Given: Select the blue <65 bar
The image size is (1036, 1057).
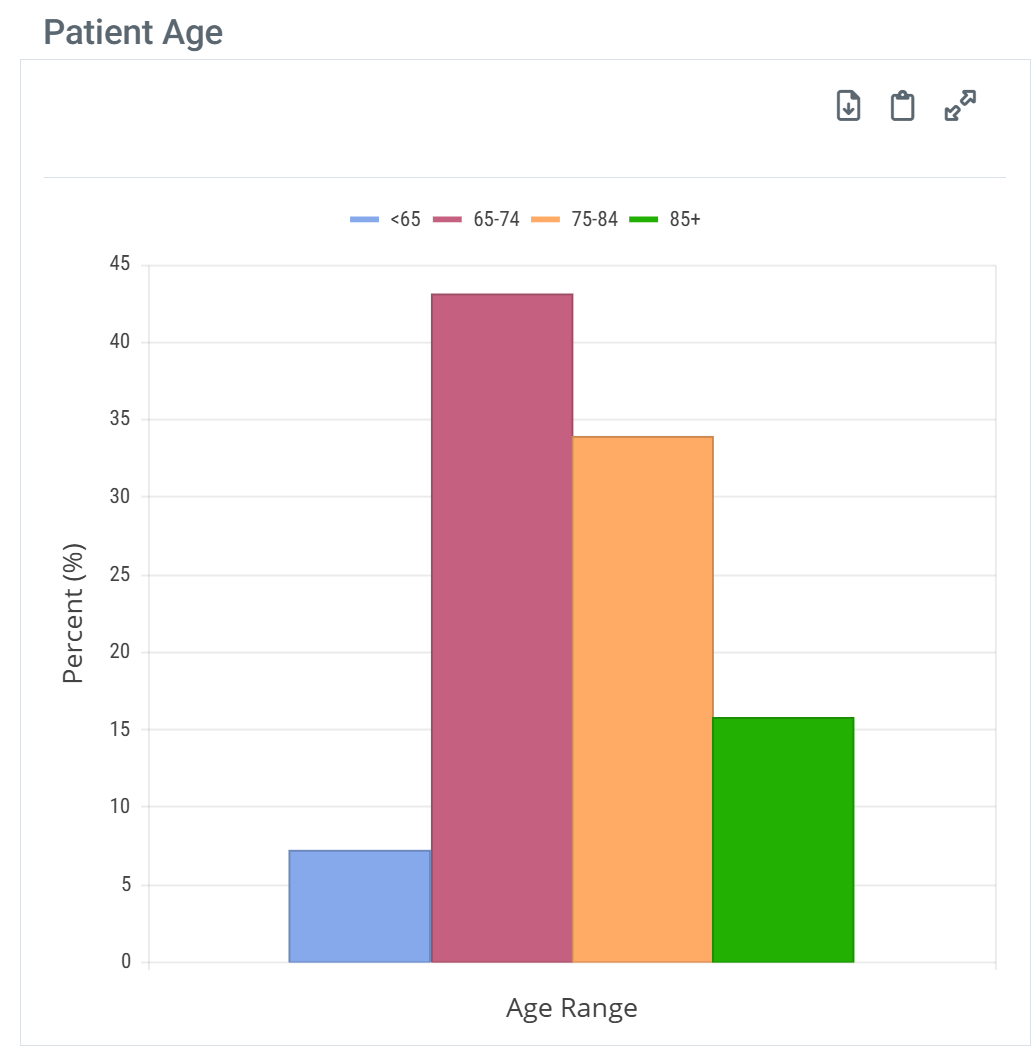Looking at the screenshot, I should point(360,906).
